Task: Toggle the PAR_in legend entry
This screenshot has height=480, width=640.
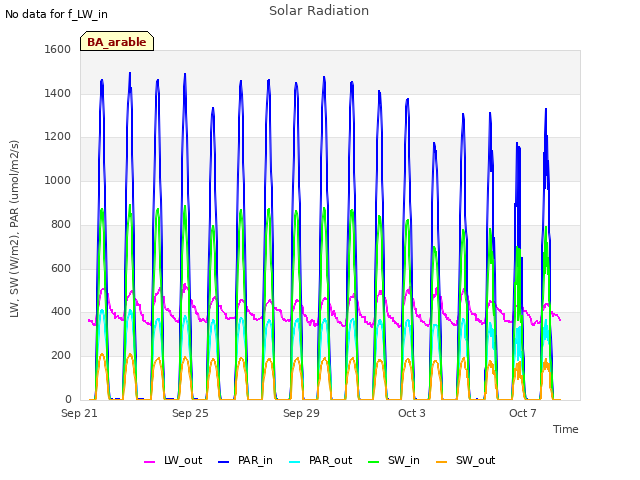Action: coord(245,460)
